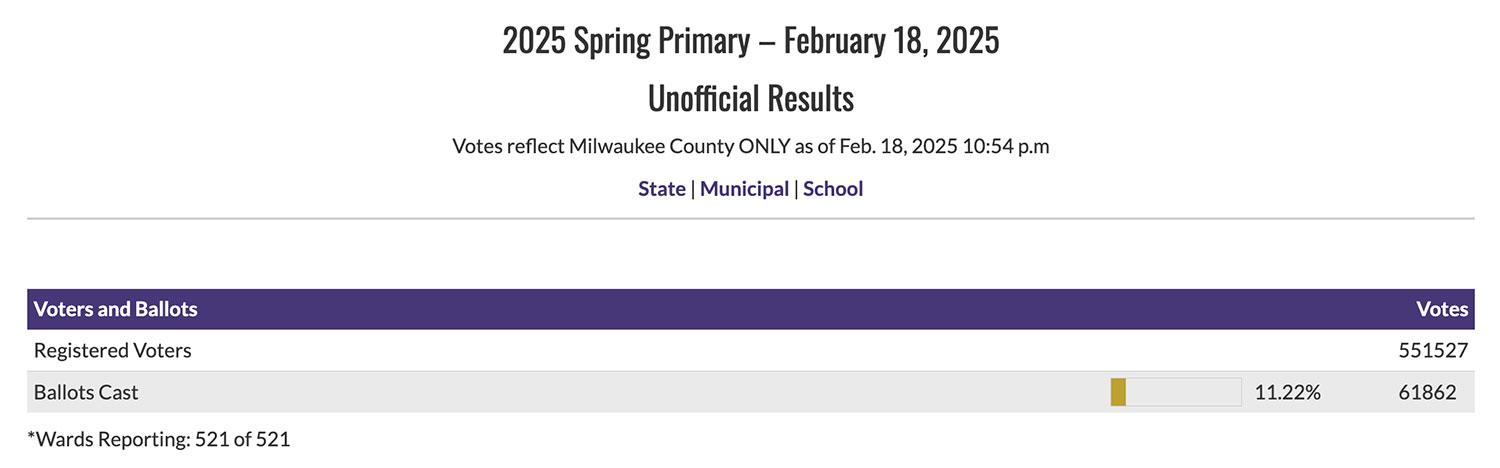
Task: Select the 2025 Spring Primary page heading
Action: 751,42
